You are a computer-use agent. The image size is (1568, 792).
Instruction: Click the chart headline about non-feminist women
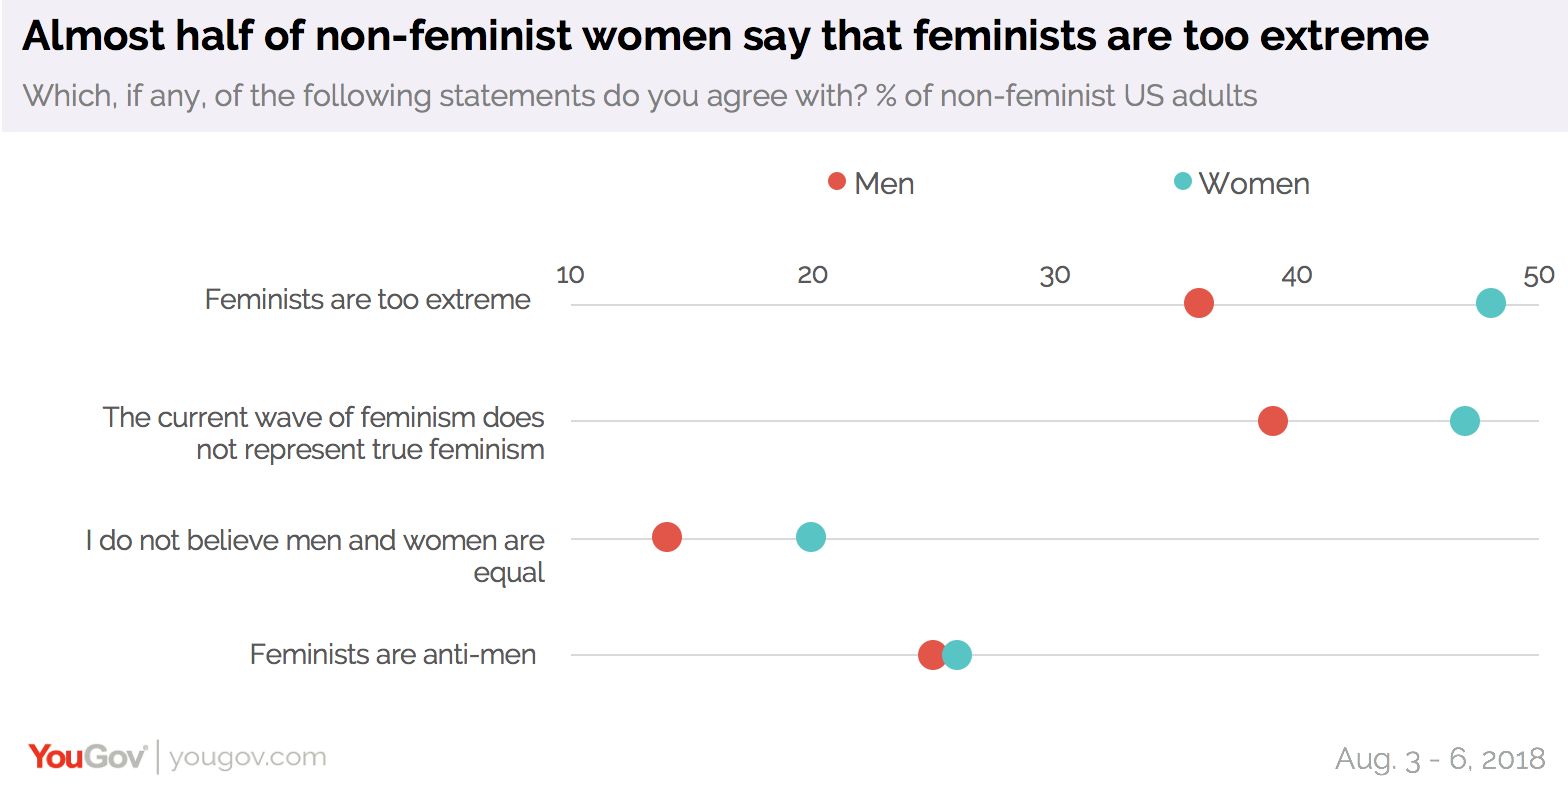pos(725,36)
